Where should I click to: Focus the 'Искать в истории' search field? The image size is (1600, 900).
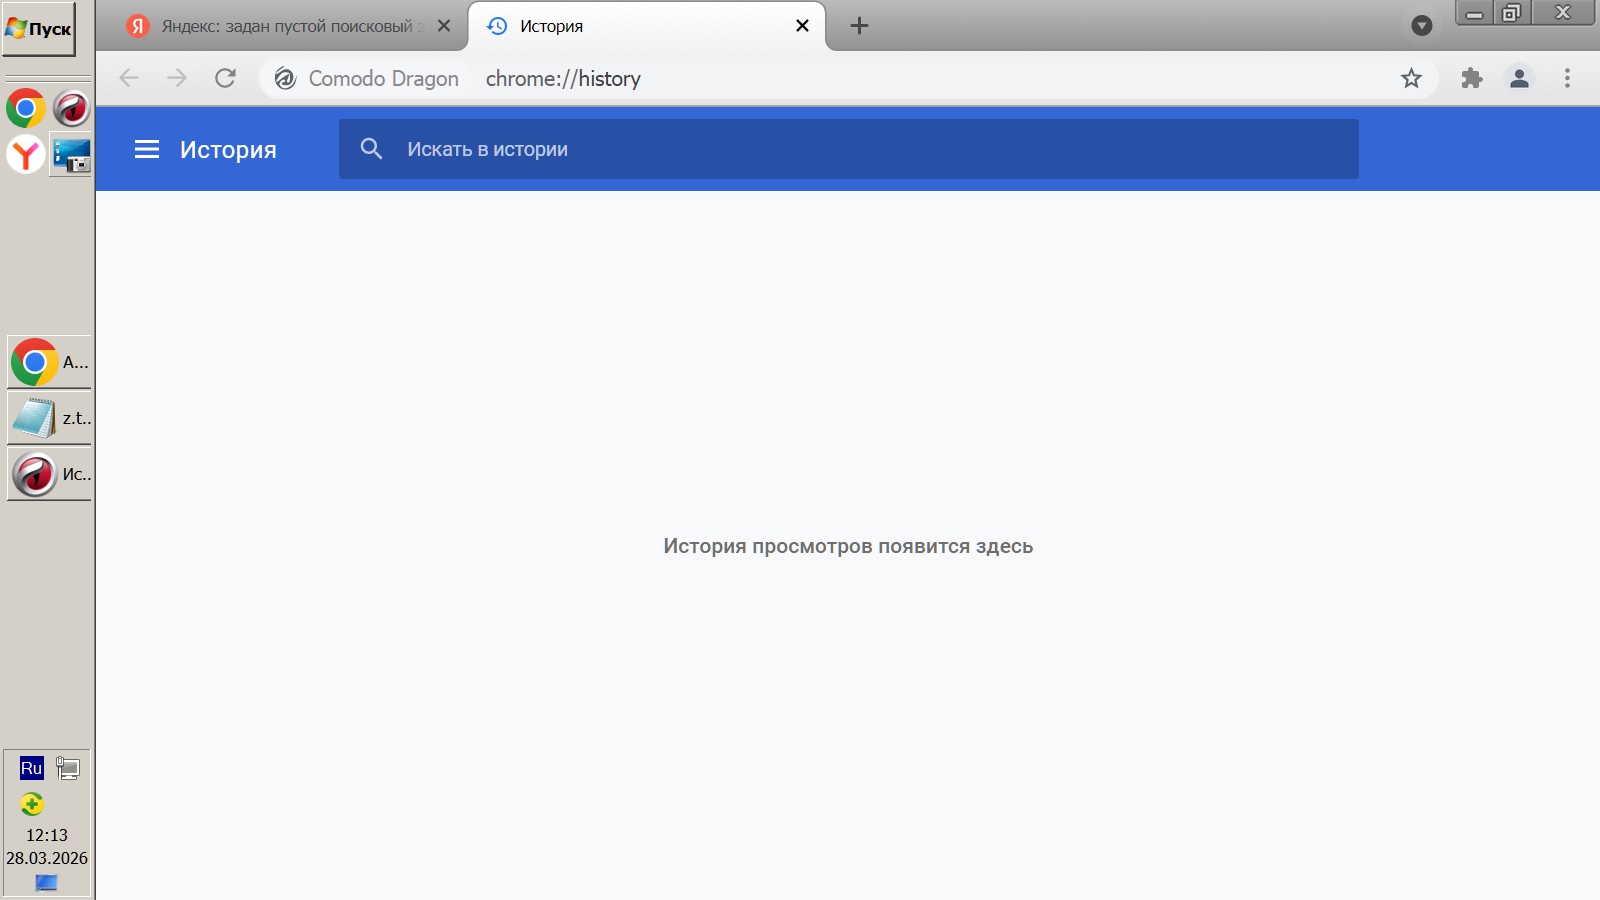coord(848,149)
